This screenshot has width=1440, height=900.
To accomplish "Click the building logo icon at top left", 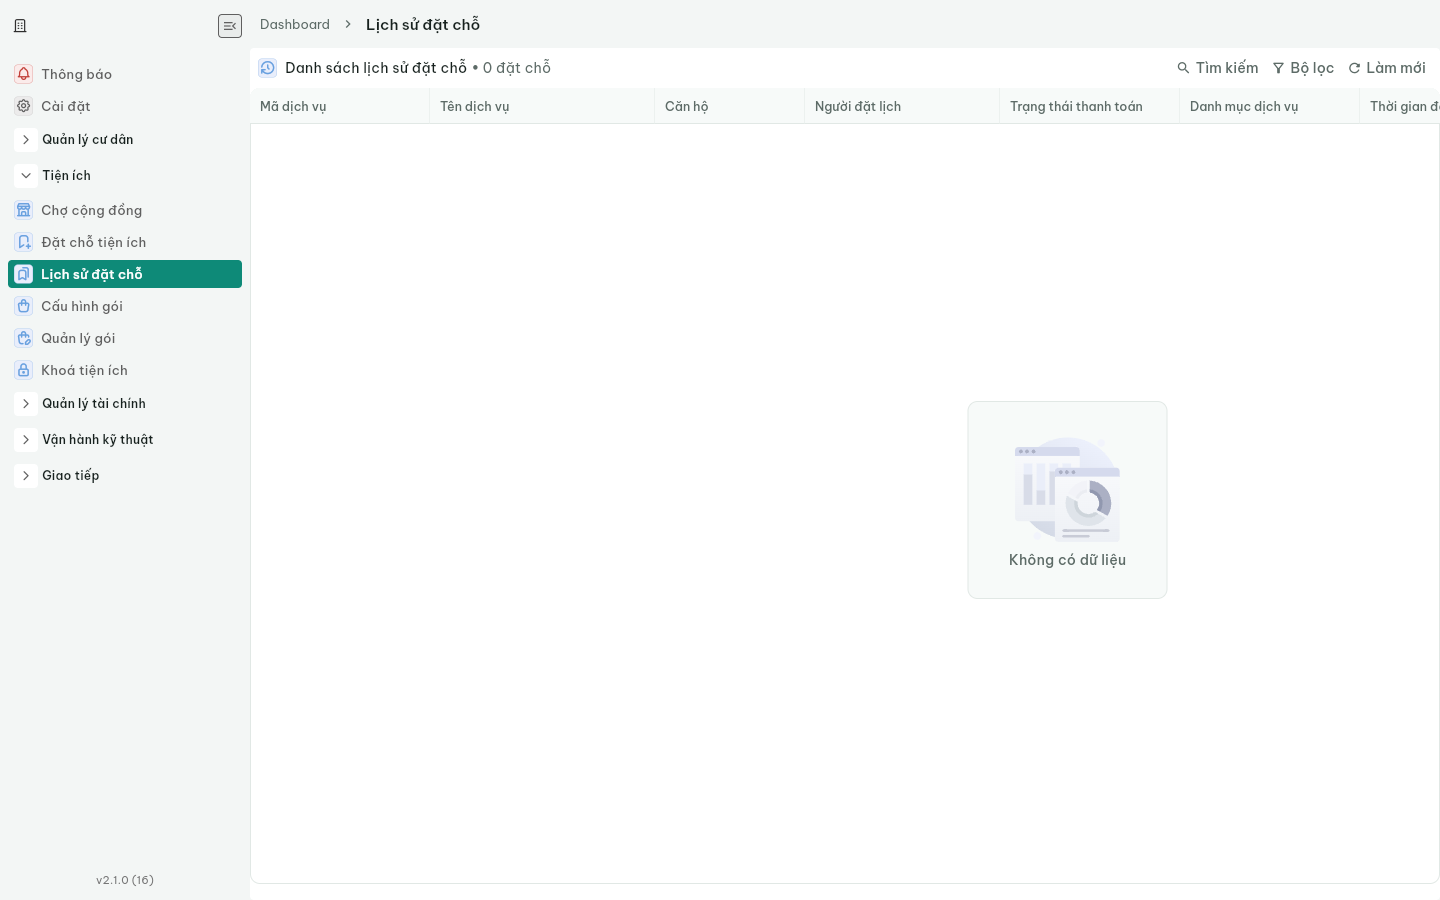I will [20, 26].
